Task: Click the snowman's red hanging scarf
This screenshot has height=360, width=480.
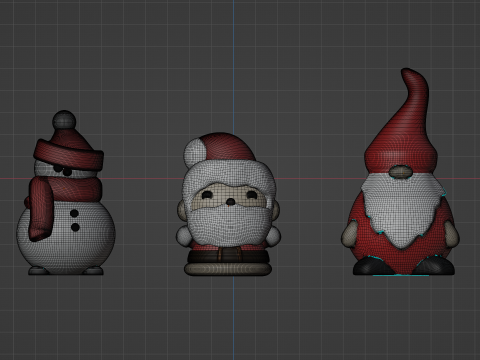Action: pos(42,210)
